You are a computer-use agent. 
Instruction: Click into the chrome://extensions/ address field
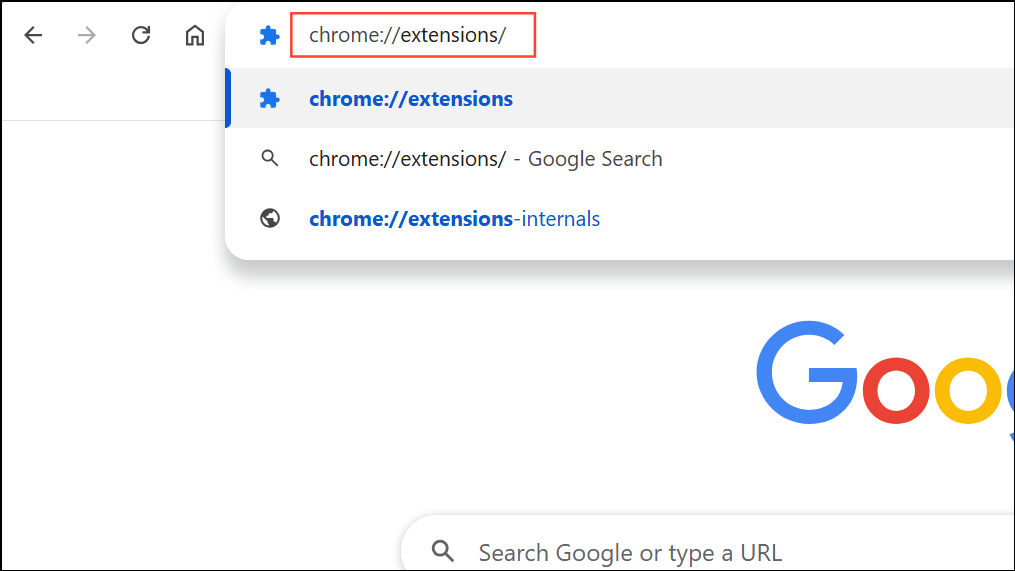coord(412,36)
